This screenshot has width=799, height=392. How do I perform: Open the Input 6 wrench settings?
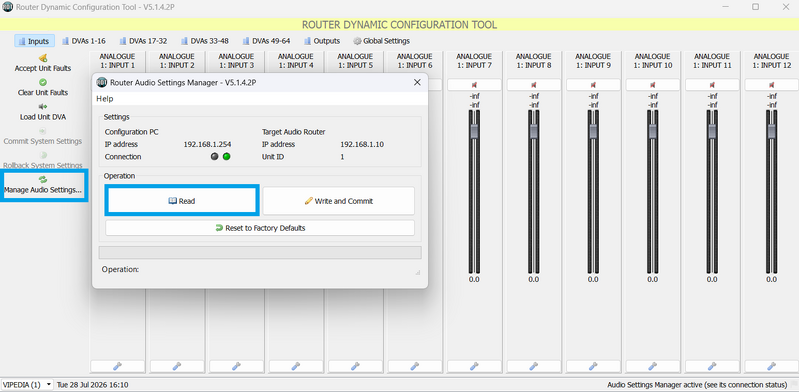point(415,366)
